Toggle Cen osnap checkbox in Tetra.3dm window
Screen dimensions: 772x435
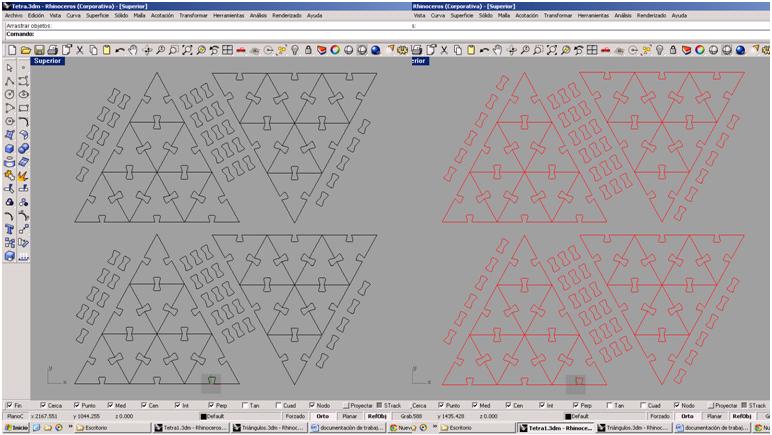[x=144, y=405]
